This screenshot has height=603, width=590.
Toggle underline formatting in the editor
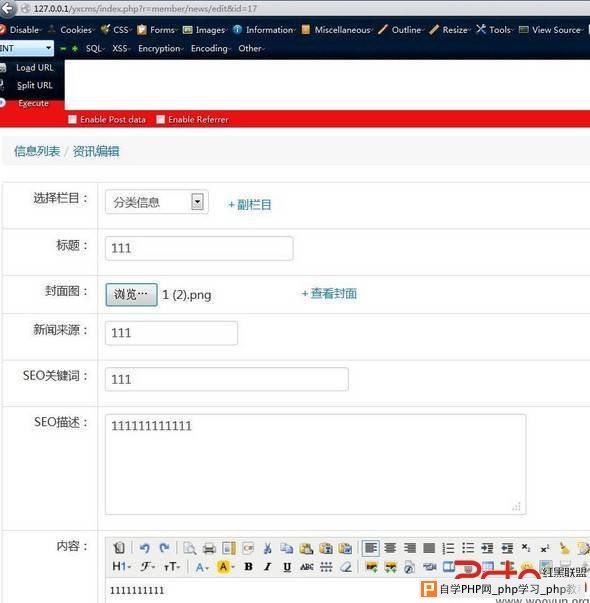point(287,567)
